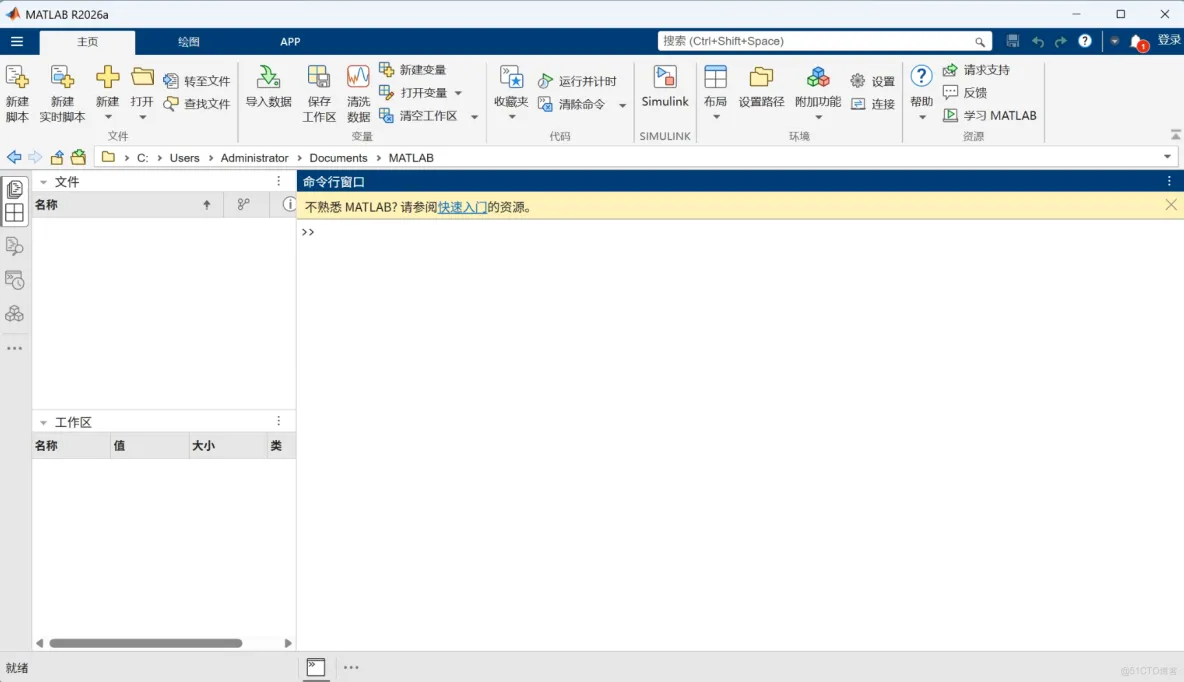Click the Command History sidebar icon
The width and height of the screenshot is (1184, 682).
pyautogui.click(x=14, y=280)
